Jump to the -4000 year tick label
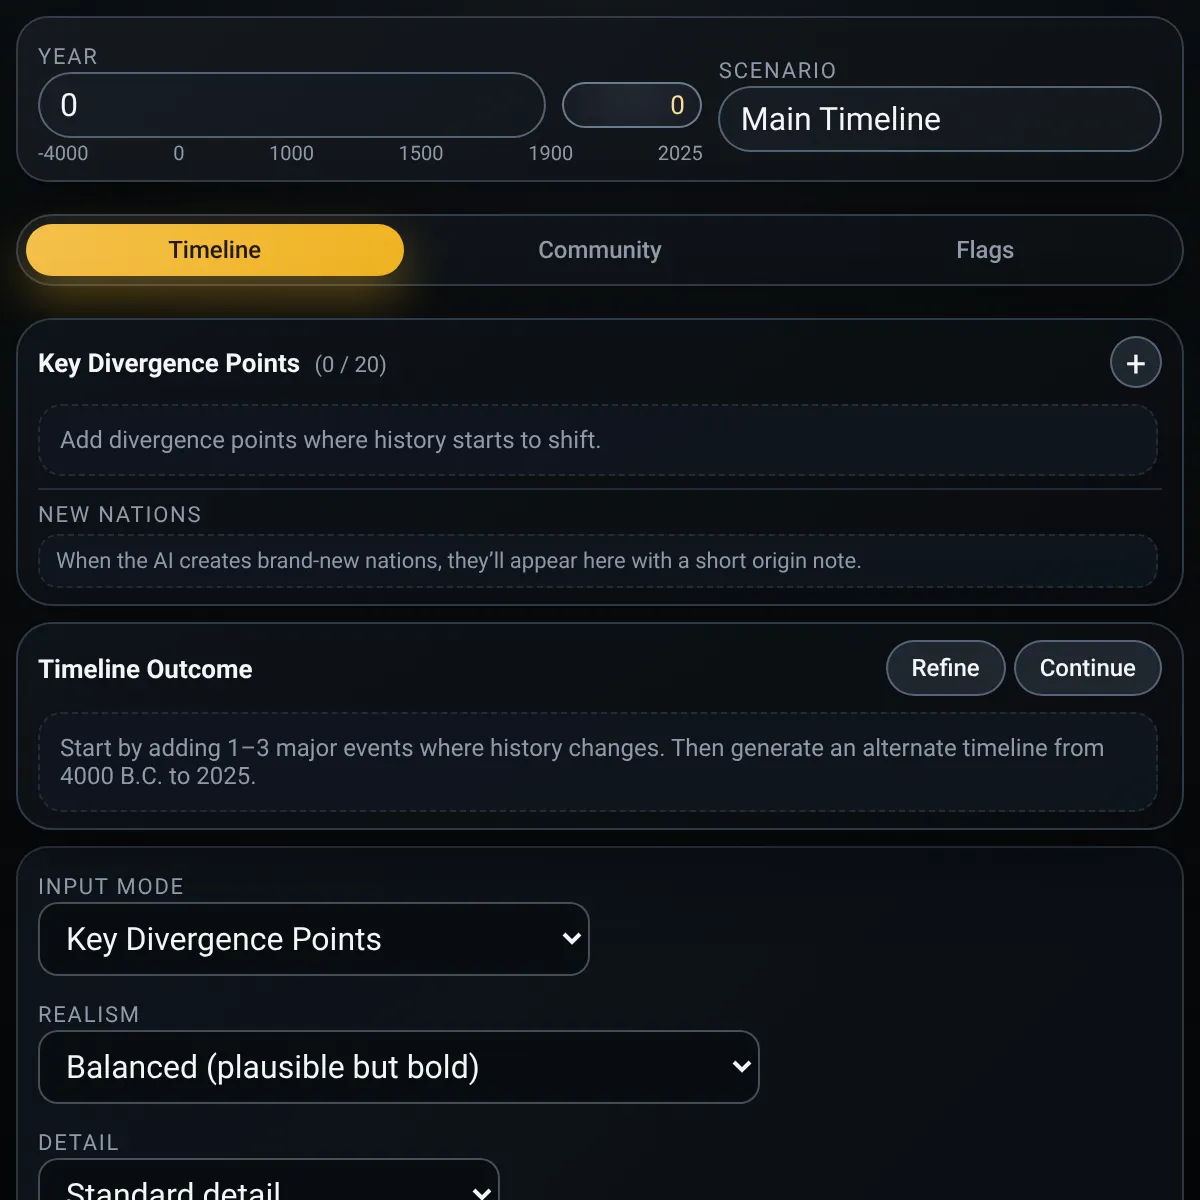The image size is (1200, 1200). pos(63,153)
